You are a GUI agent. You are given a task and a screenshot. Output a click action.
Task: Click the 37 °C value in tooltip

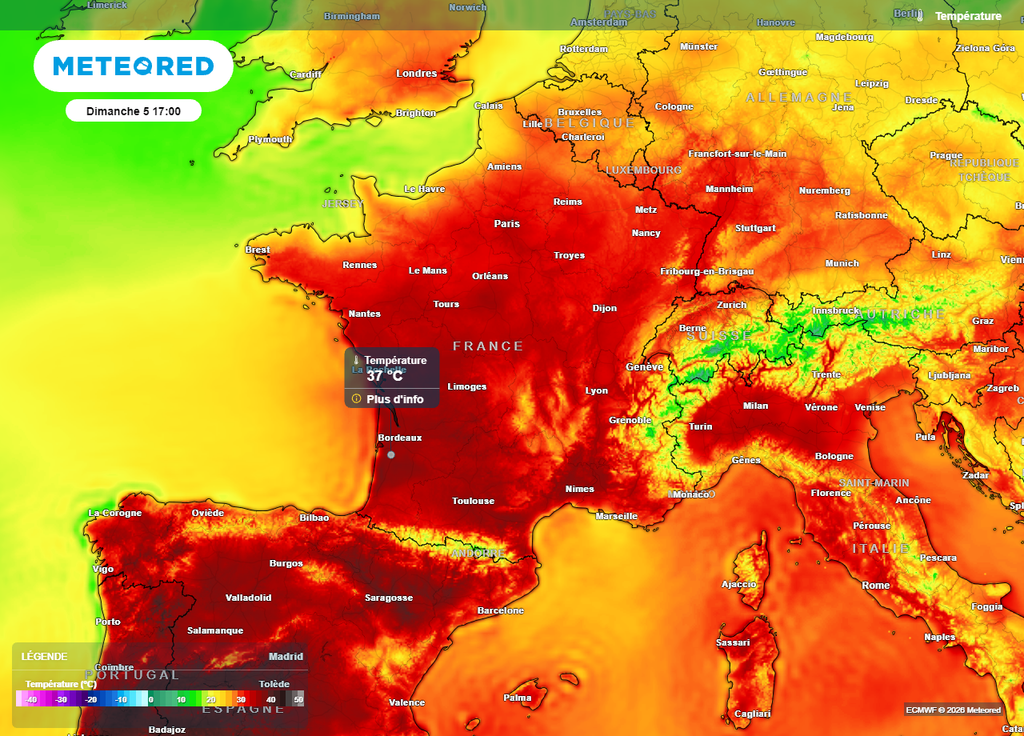pos(385,376)
